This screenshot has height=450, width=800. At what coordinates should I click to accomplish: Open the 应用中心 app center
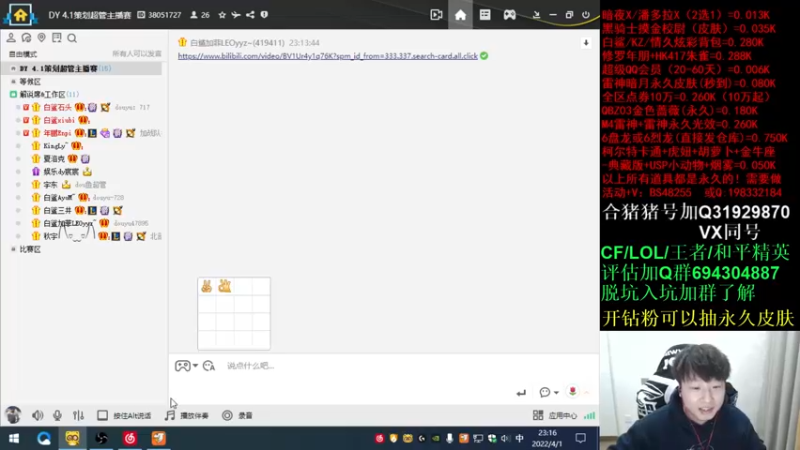(555, 415)
